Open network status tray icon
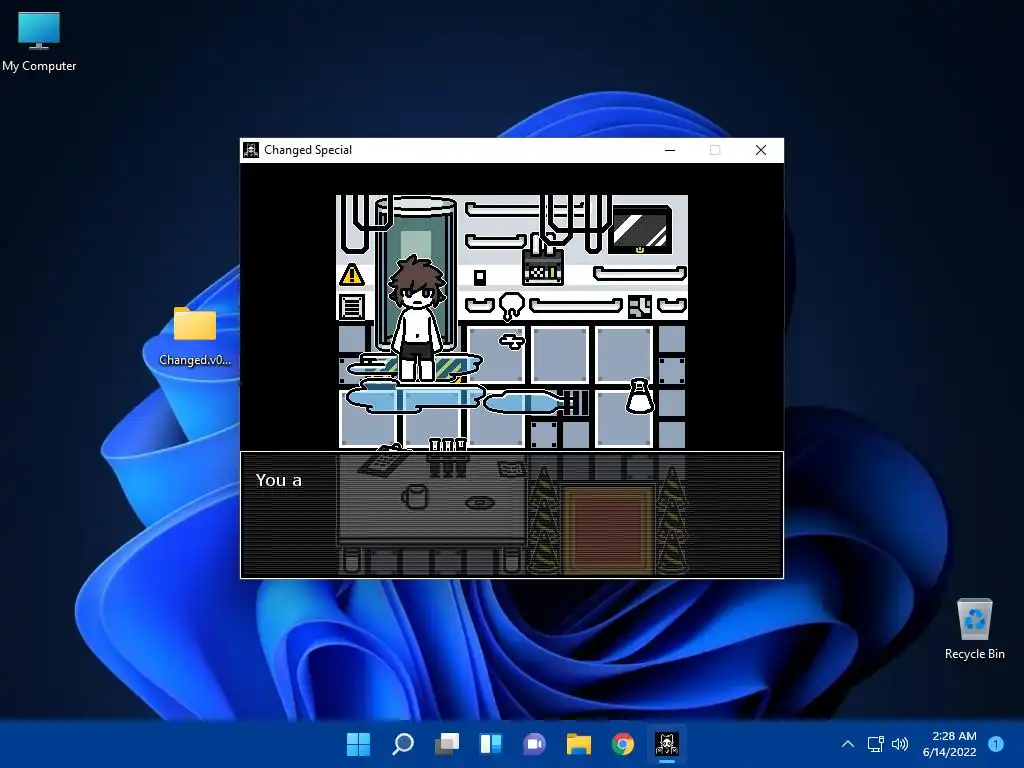This screenshot has width=1024, height=768. [875, 744]
